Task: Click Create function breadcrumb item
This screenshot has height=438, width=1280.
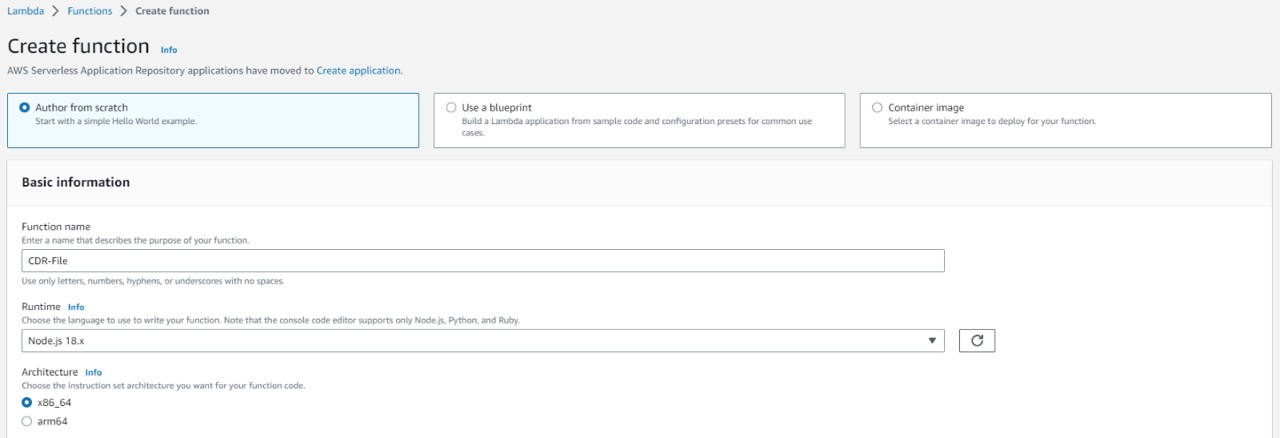Action: point(172,11)
